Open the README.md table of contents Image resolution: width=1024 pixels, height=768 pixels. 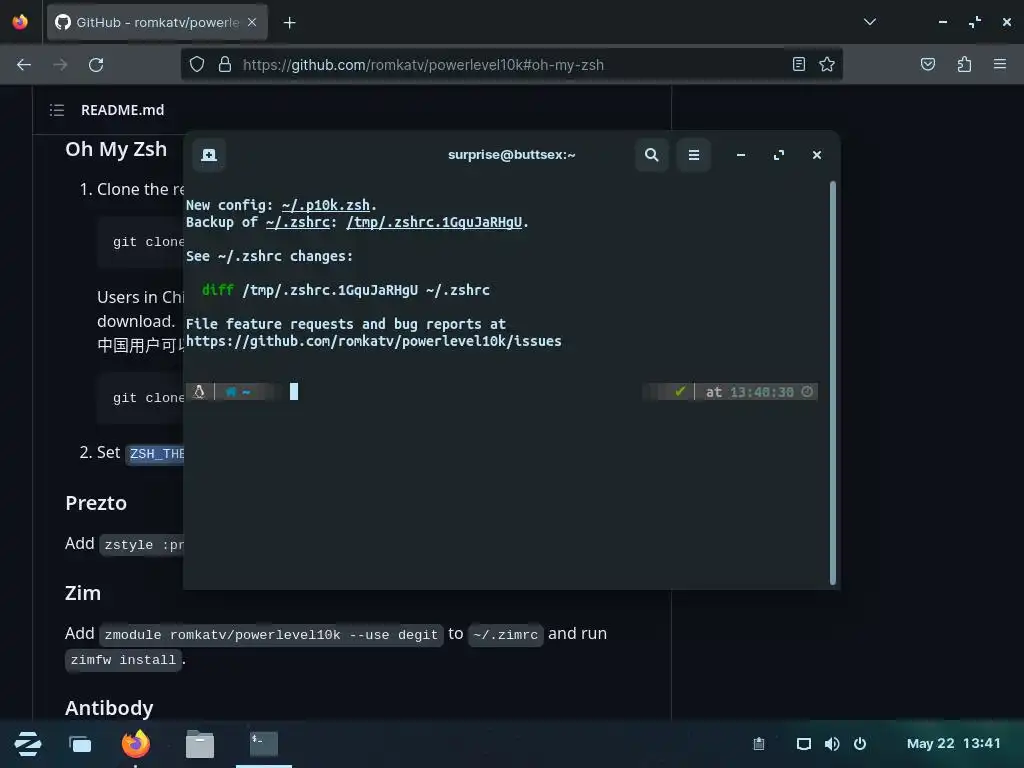[x=57, y=110]
